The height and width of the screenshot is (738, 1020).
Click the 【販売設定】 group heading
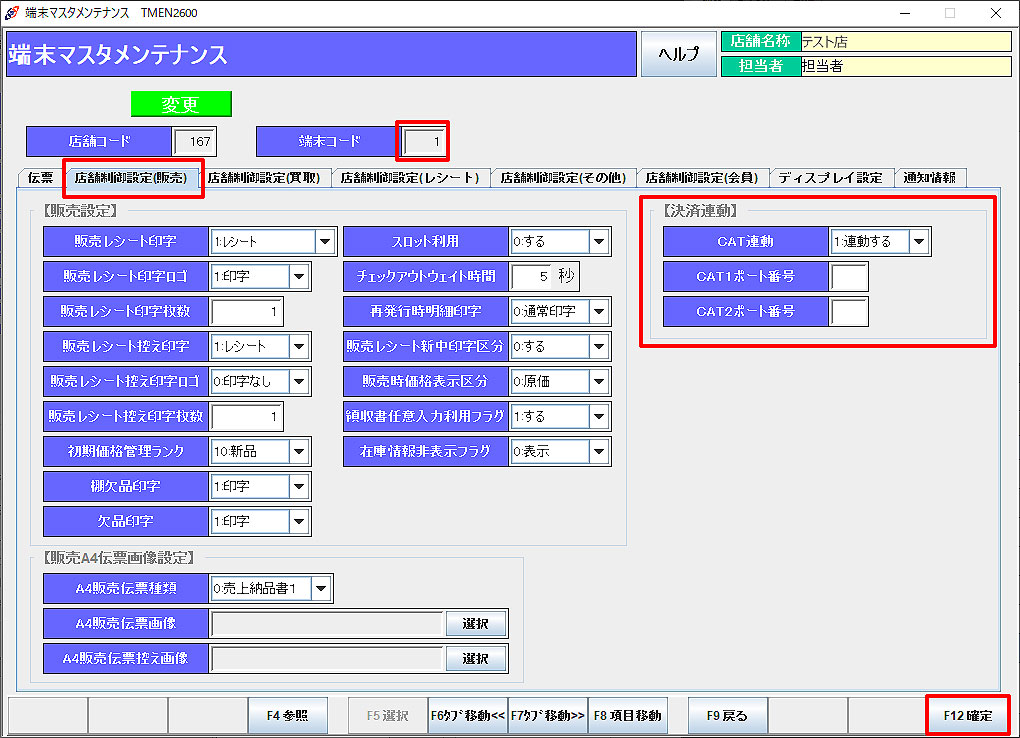click(79, 211)
